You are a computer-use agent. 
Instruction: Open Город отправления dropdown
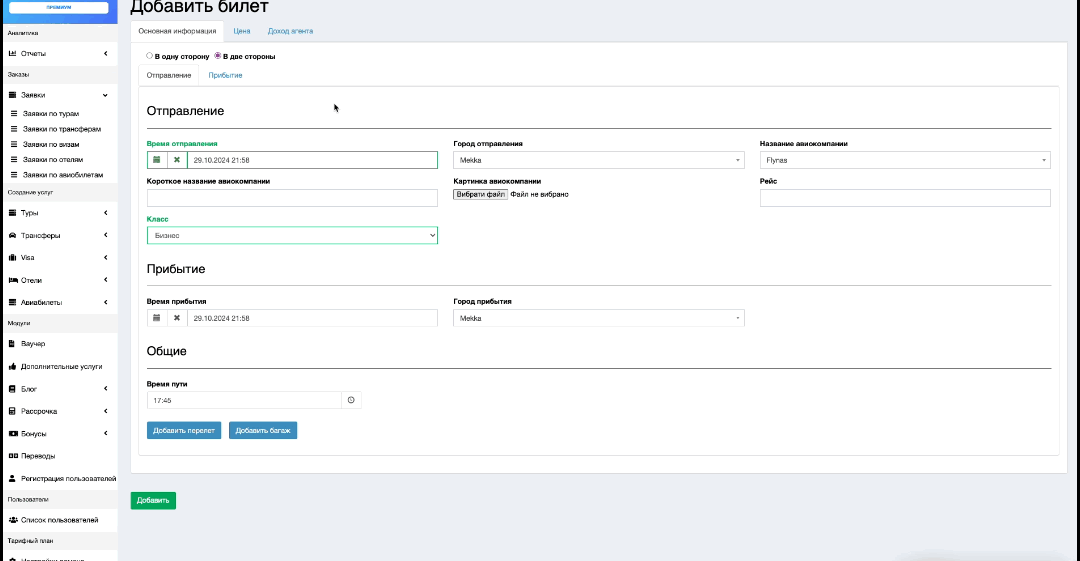click(x=598, y=160)
